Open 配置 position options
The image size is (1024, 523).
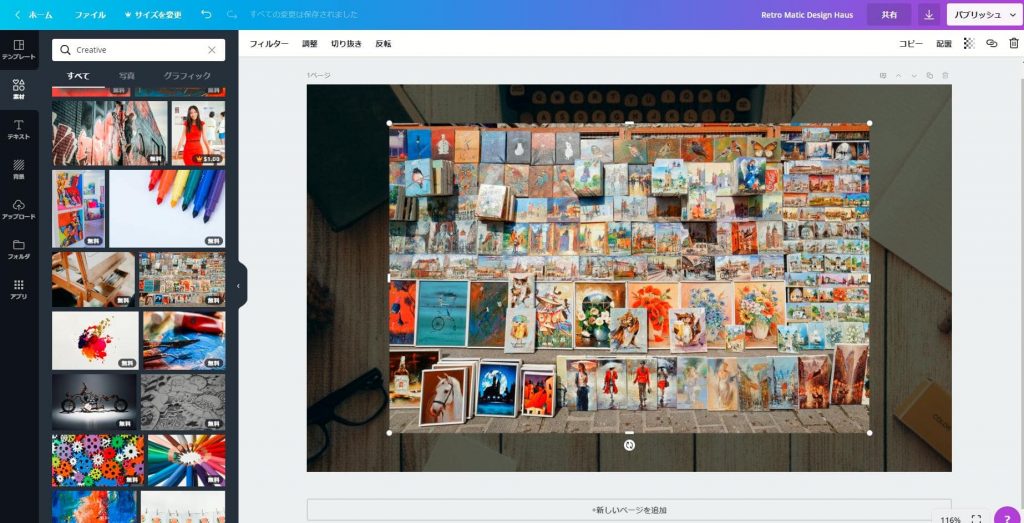pos(944,44)
